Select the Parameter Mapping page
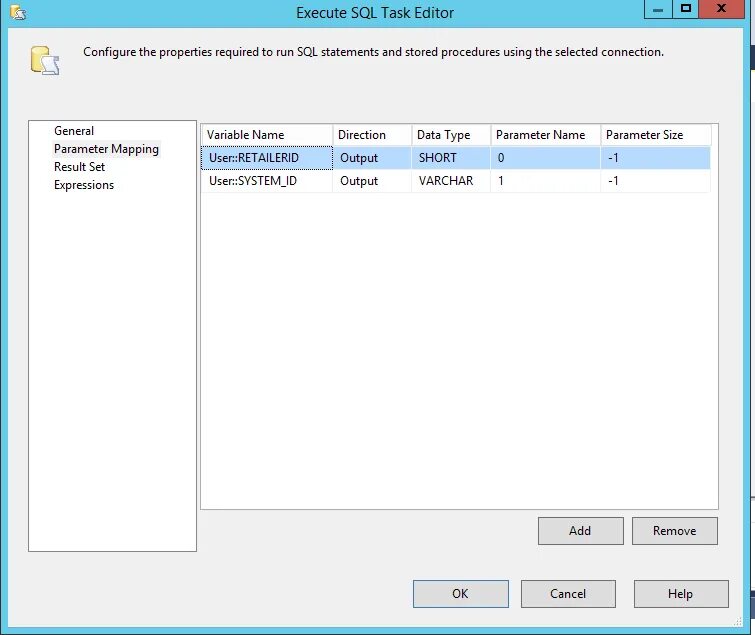The image size is (755, 635). [106, 149]
